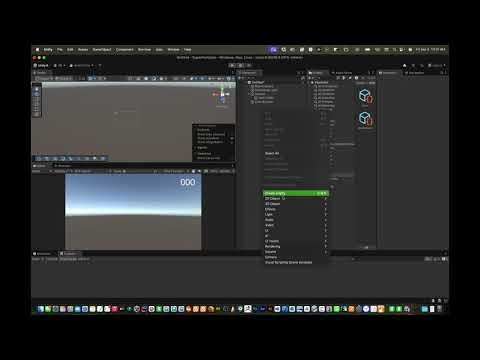This screenshot has height=360, width=480.
Task: Open the Assets menu
Action: pos(83,50)
